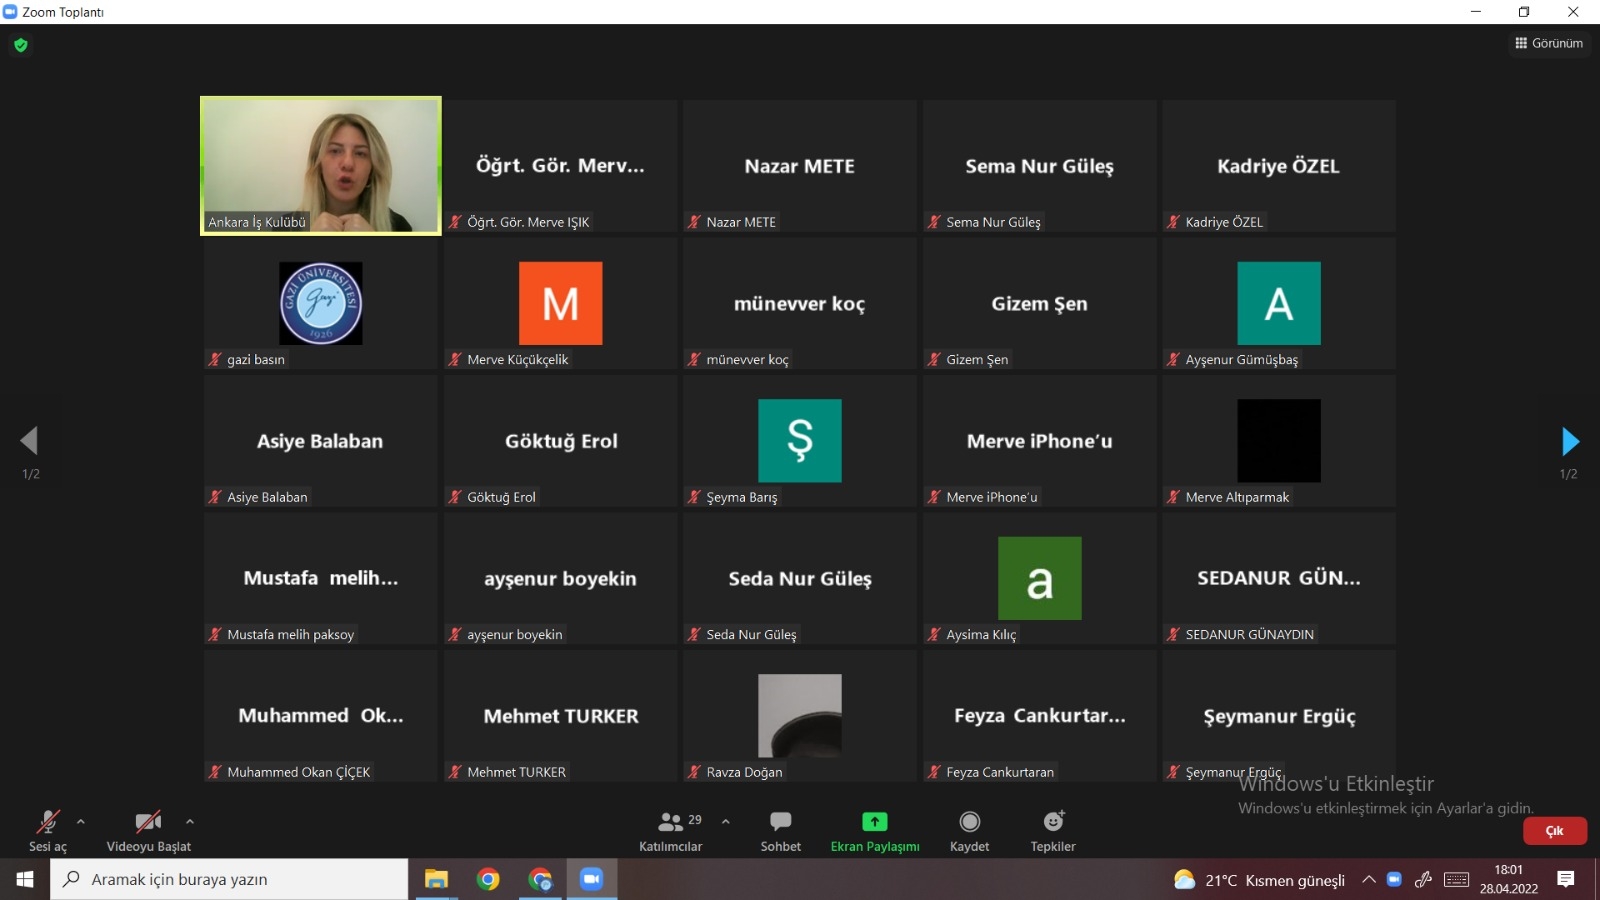Image resolution: width=1600 pixels, height=900 pixels.
Task: Click green encryption shield icon
Action: click(x=21, y=45)
